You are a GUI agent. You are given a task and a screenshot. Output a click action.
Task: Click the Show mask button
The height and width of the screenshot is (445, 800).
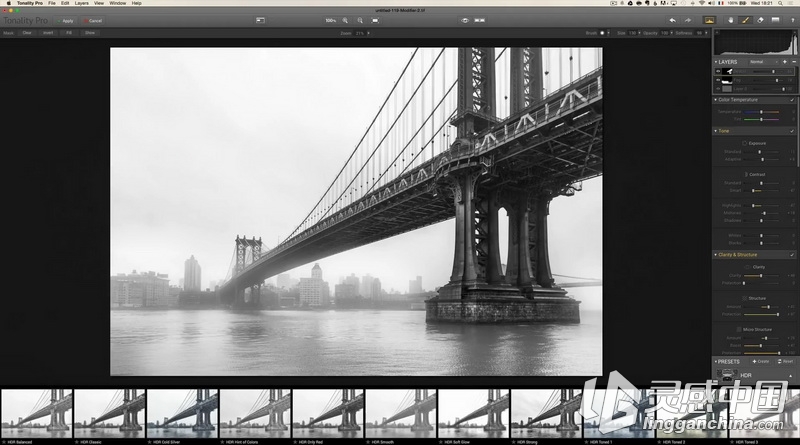[90, 33]
